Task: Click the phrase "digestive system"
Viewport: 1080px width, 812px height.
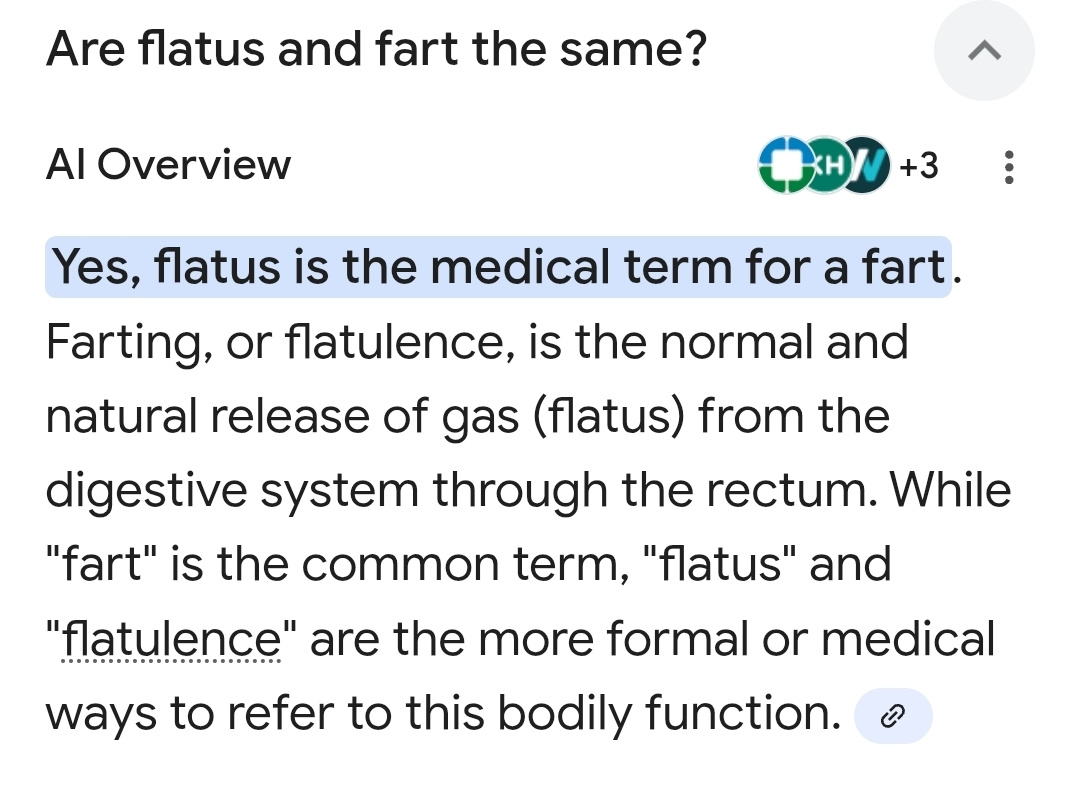Action: 233,491
